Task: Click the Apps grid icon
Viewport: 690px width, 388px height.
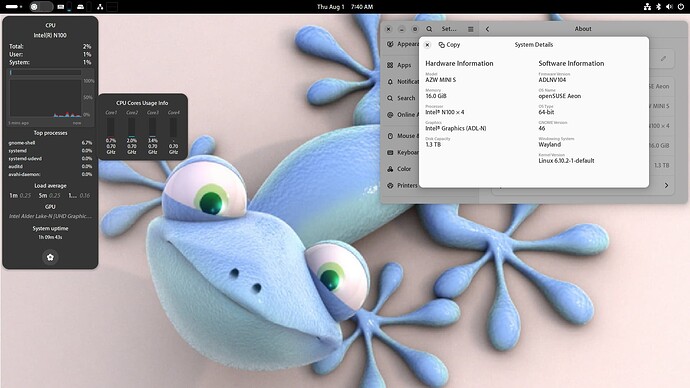Action: [x=390, y=65]
